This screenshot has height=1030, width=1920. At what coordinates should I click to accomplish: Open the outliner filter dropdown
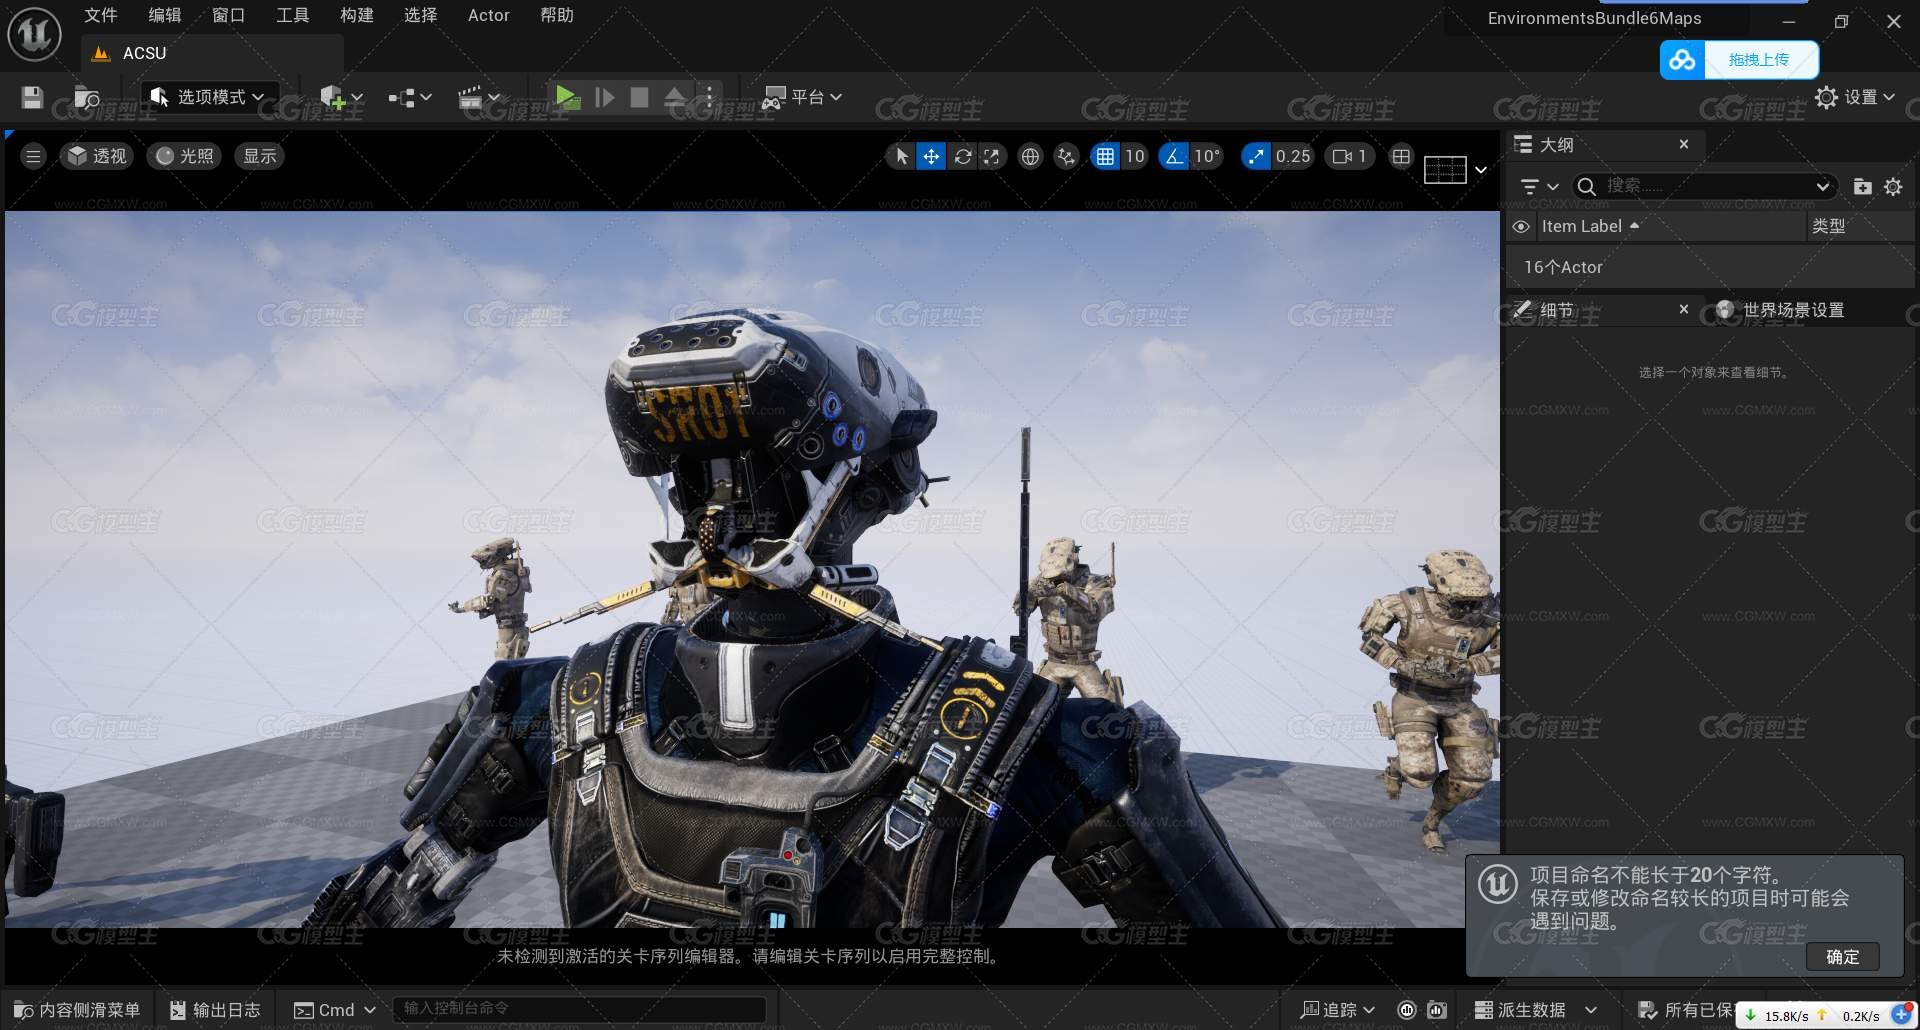pos(1539,187)
